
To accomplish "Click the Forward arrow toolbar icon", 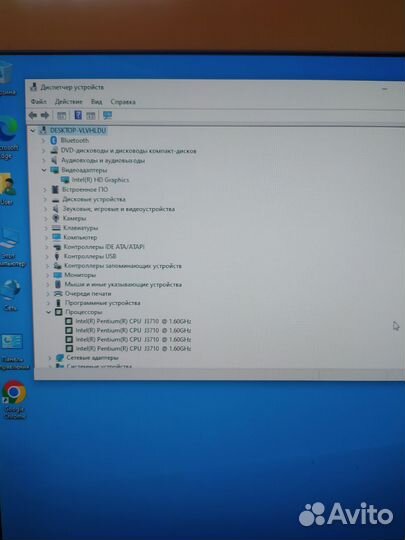I will click(45, 115).
